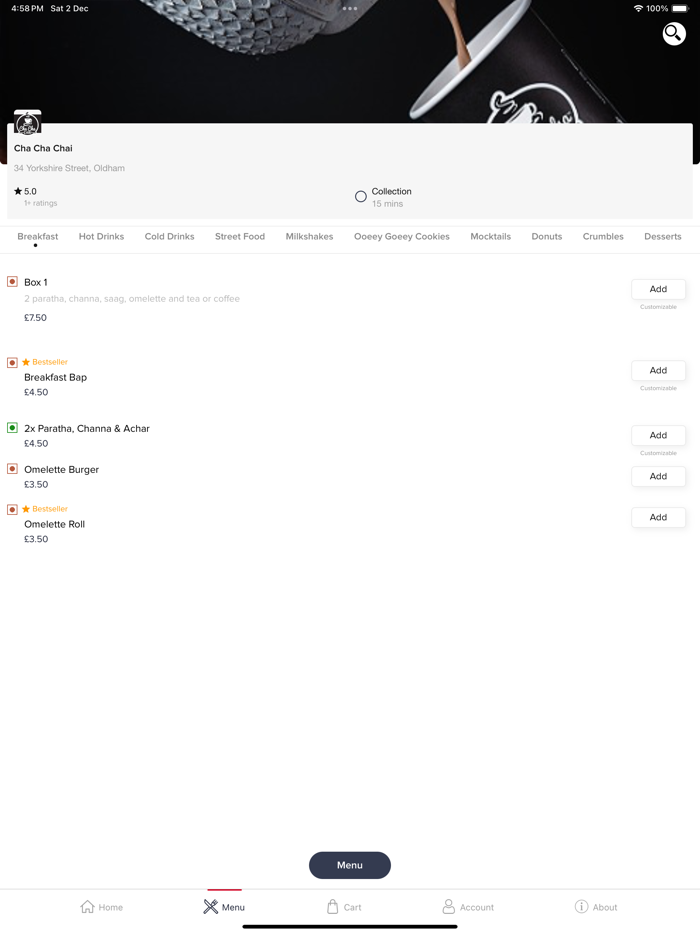Tap the hero banner image of coffee cup
700x934 pixels.
point(350,61)
